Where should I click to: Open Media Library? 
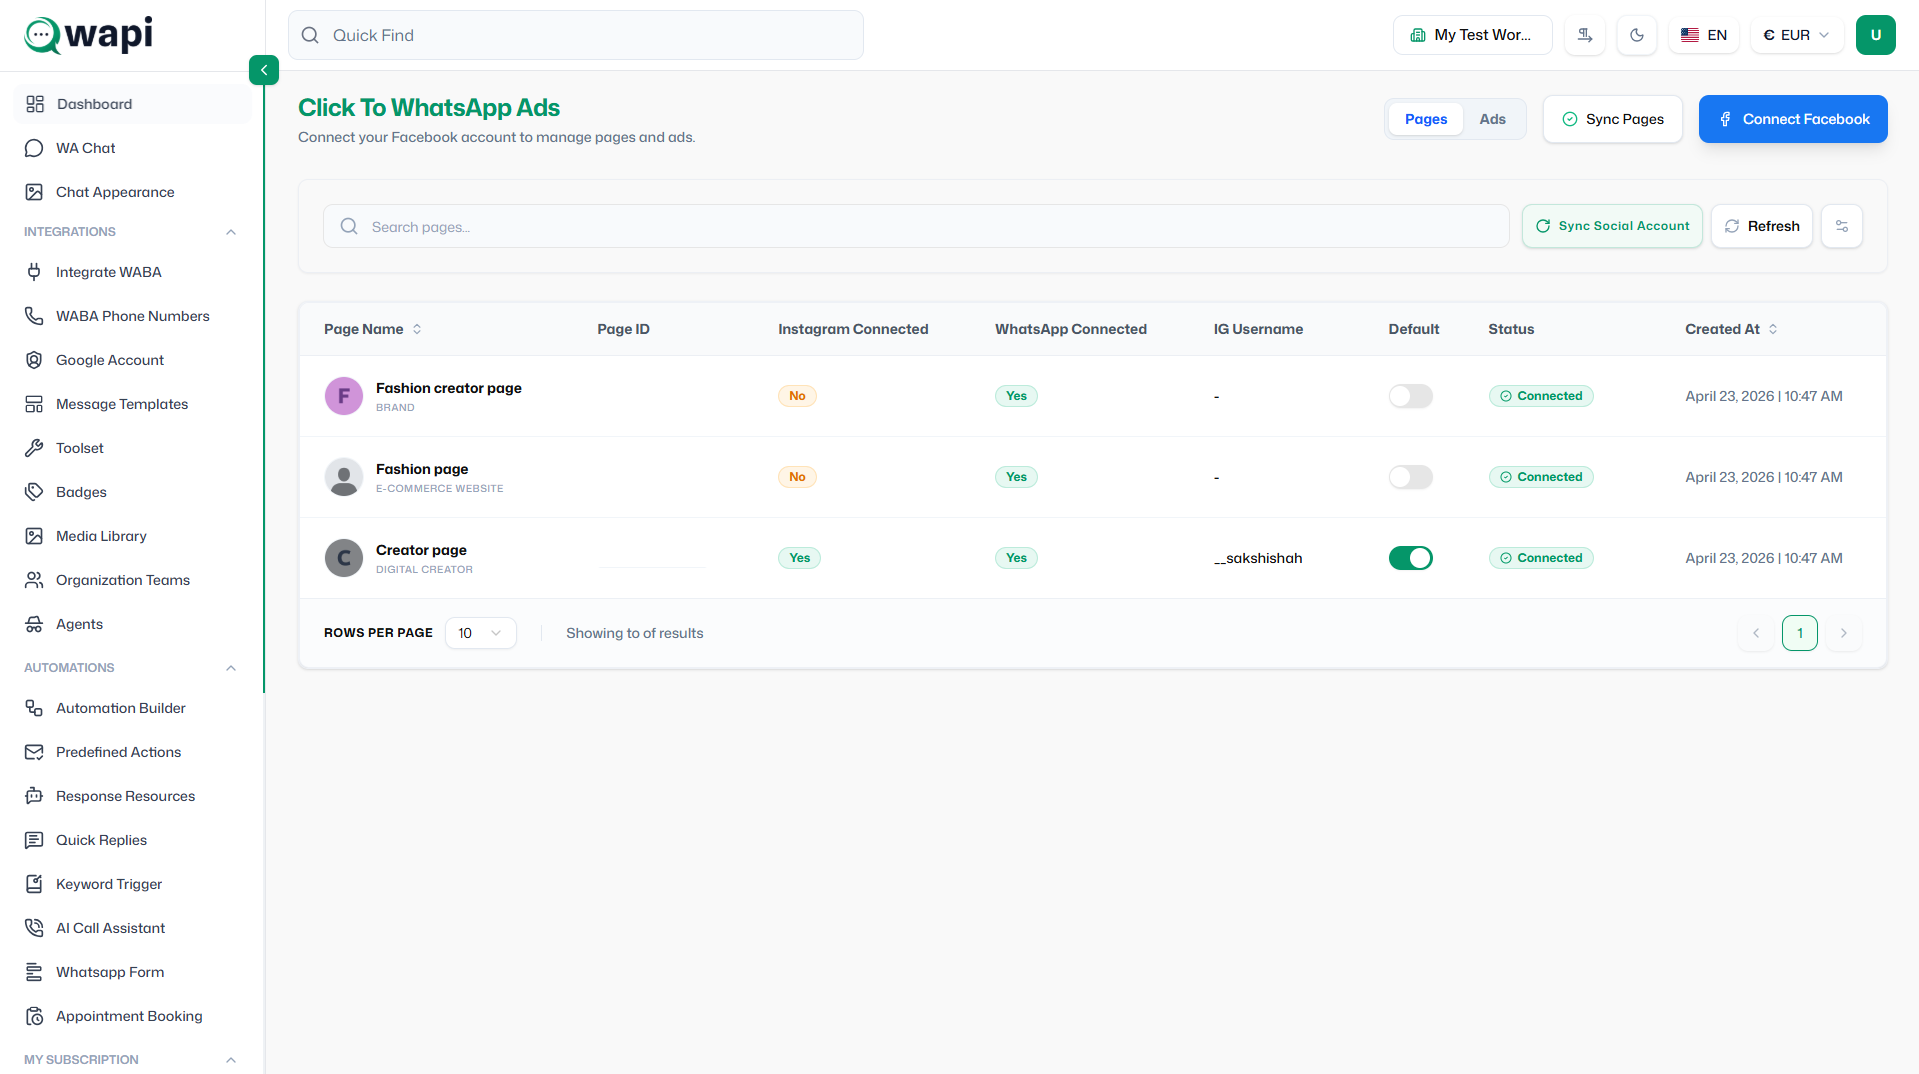[132, 536]
